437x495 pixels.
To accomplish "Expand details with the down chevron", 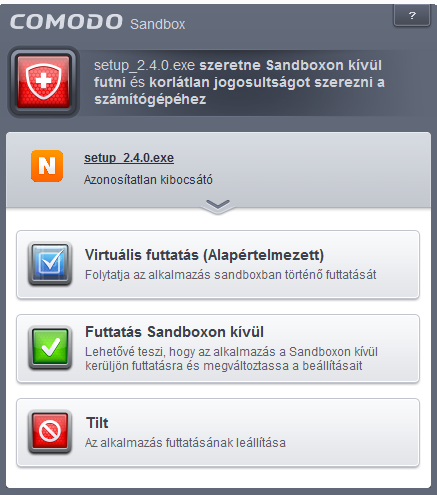I will click(218, 206).
